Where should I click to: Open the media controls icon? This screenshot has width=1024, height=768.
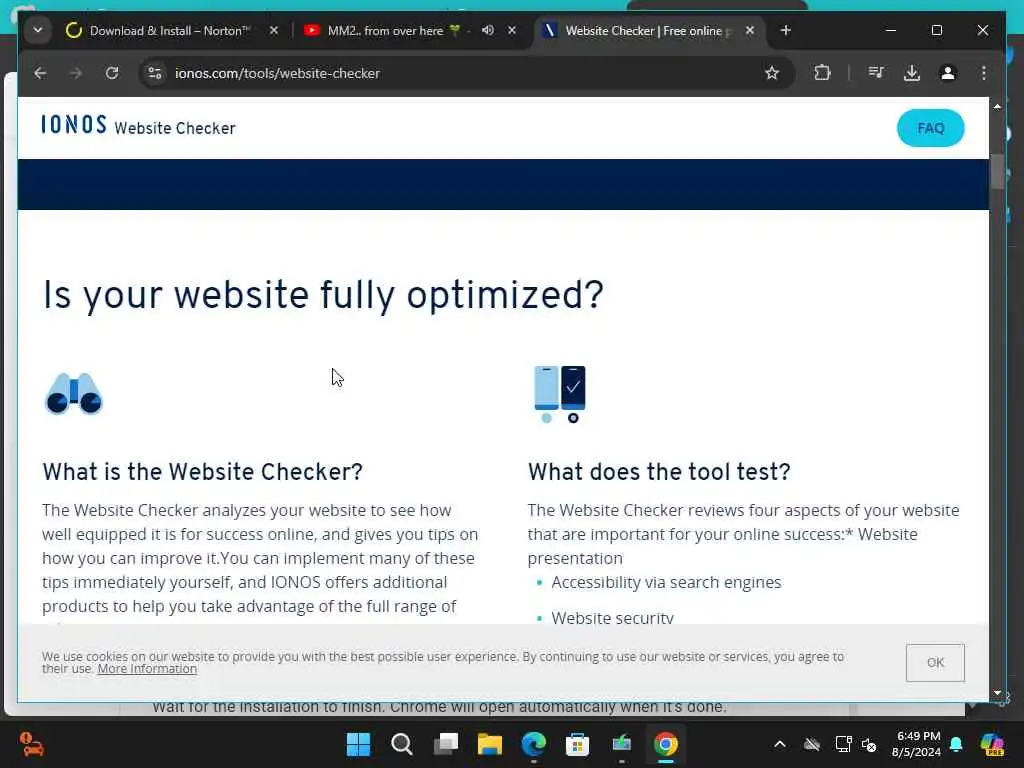click(876, 73)
